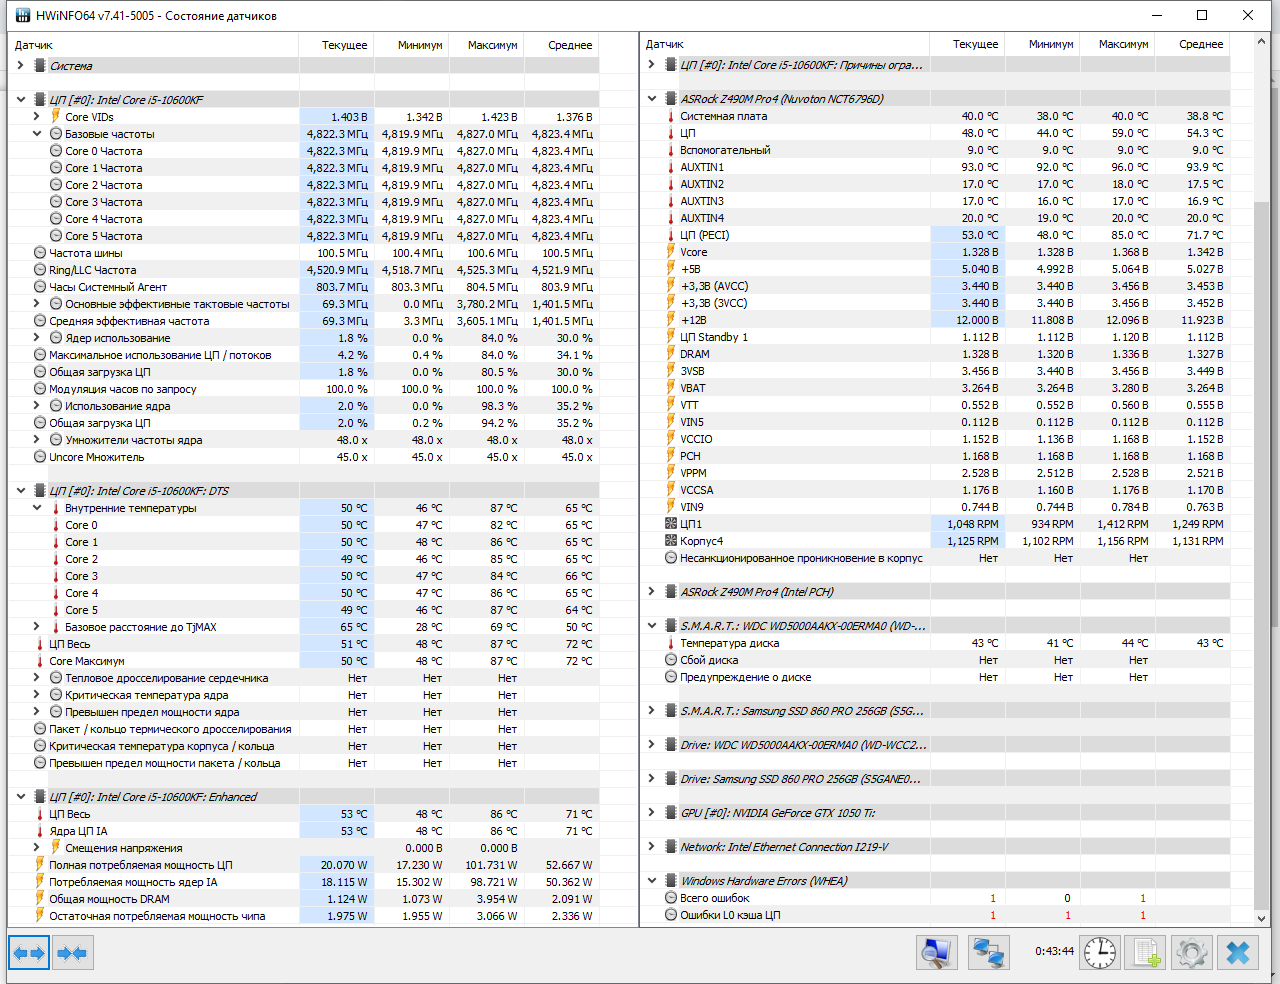
Task: Click the Drive: WDC WD5000AAKX-00ERMA0 header
Action: pos(803,745)
